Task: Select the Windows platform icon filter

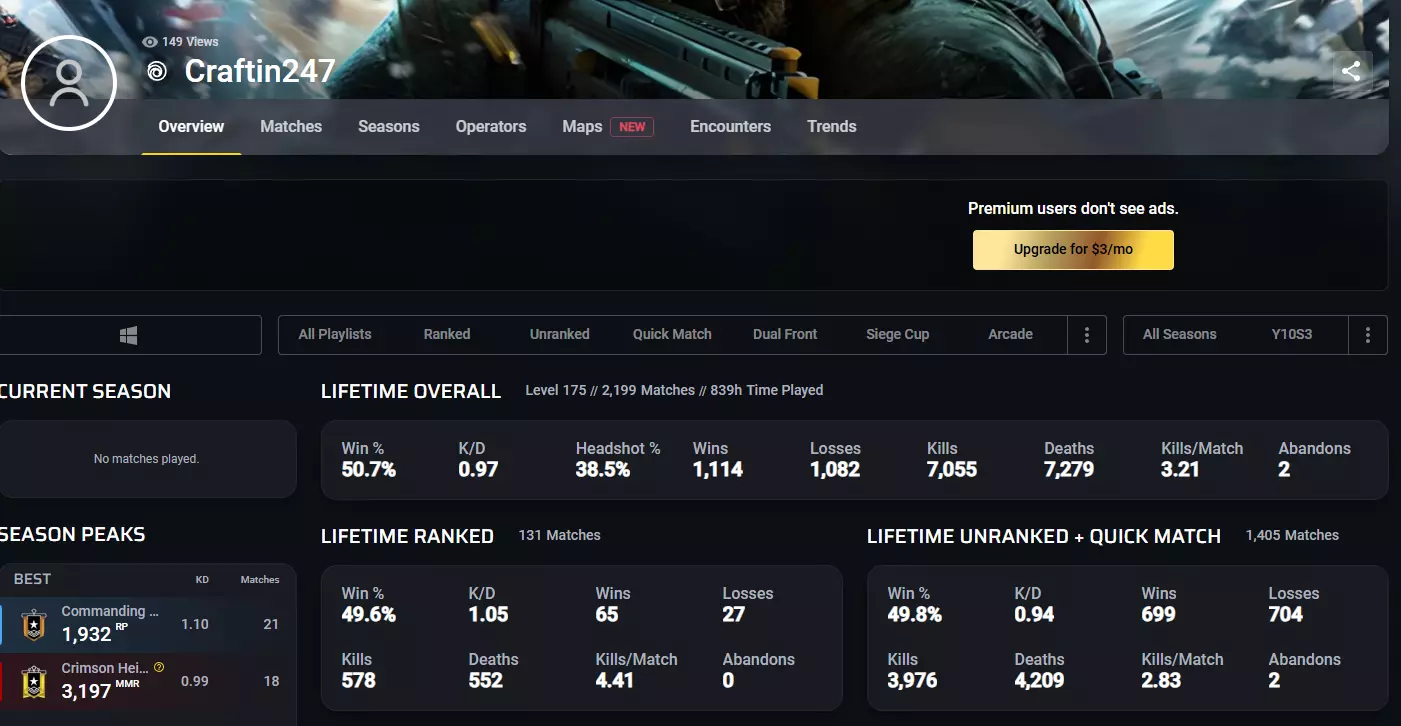Action: click(128, 335)
